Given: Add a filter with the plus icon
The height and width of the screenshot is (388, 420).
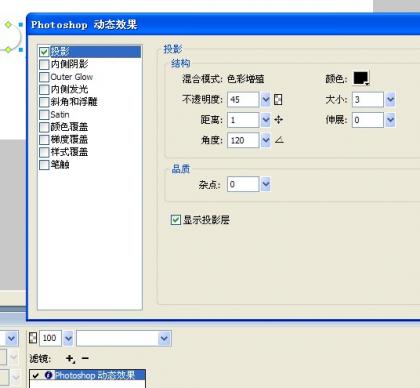Looking at the screenshot, I should (x=70, y=359).
